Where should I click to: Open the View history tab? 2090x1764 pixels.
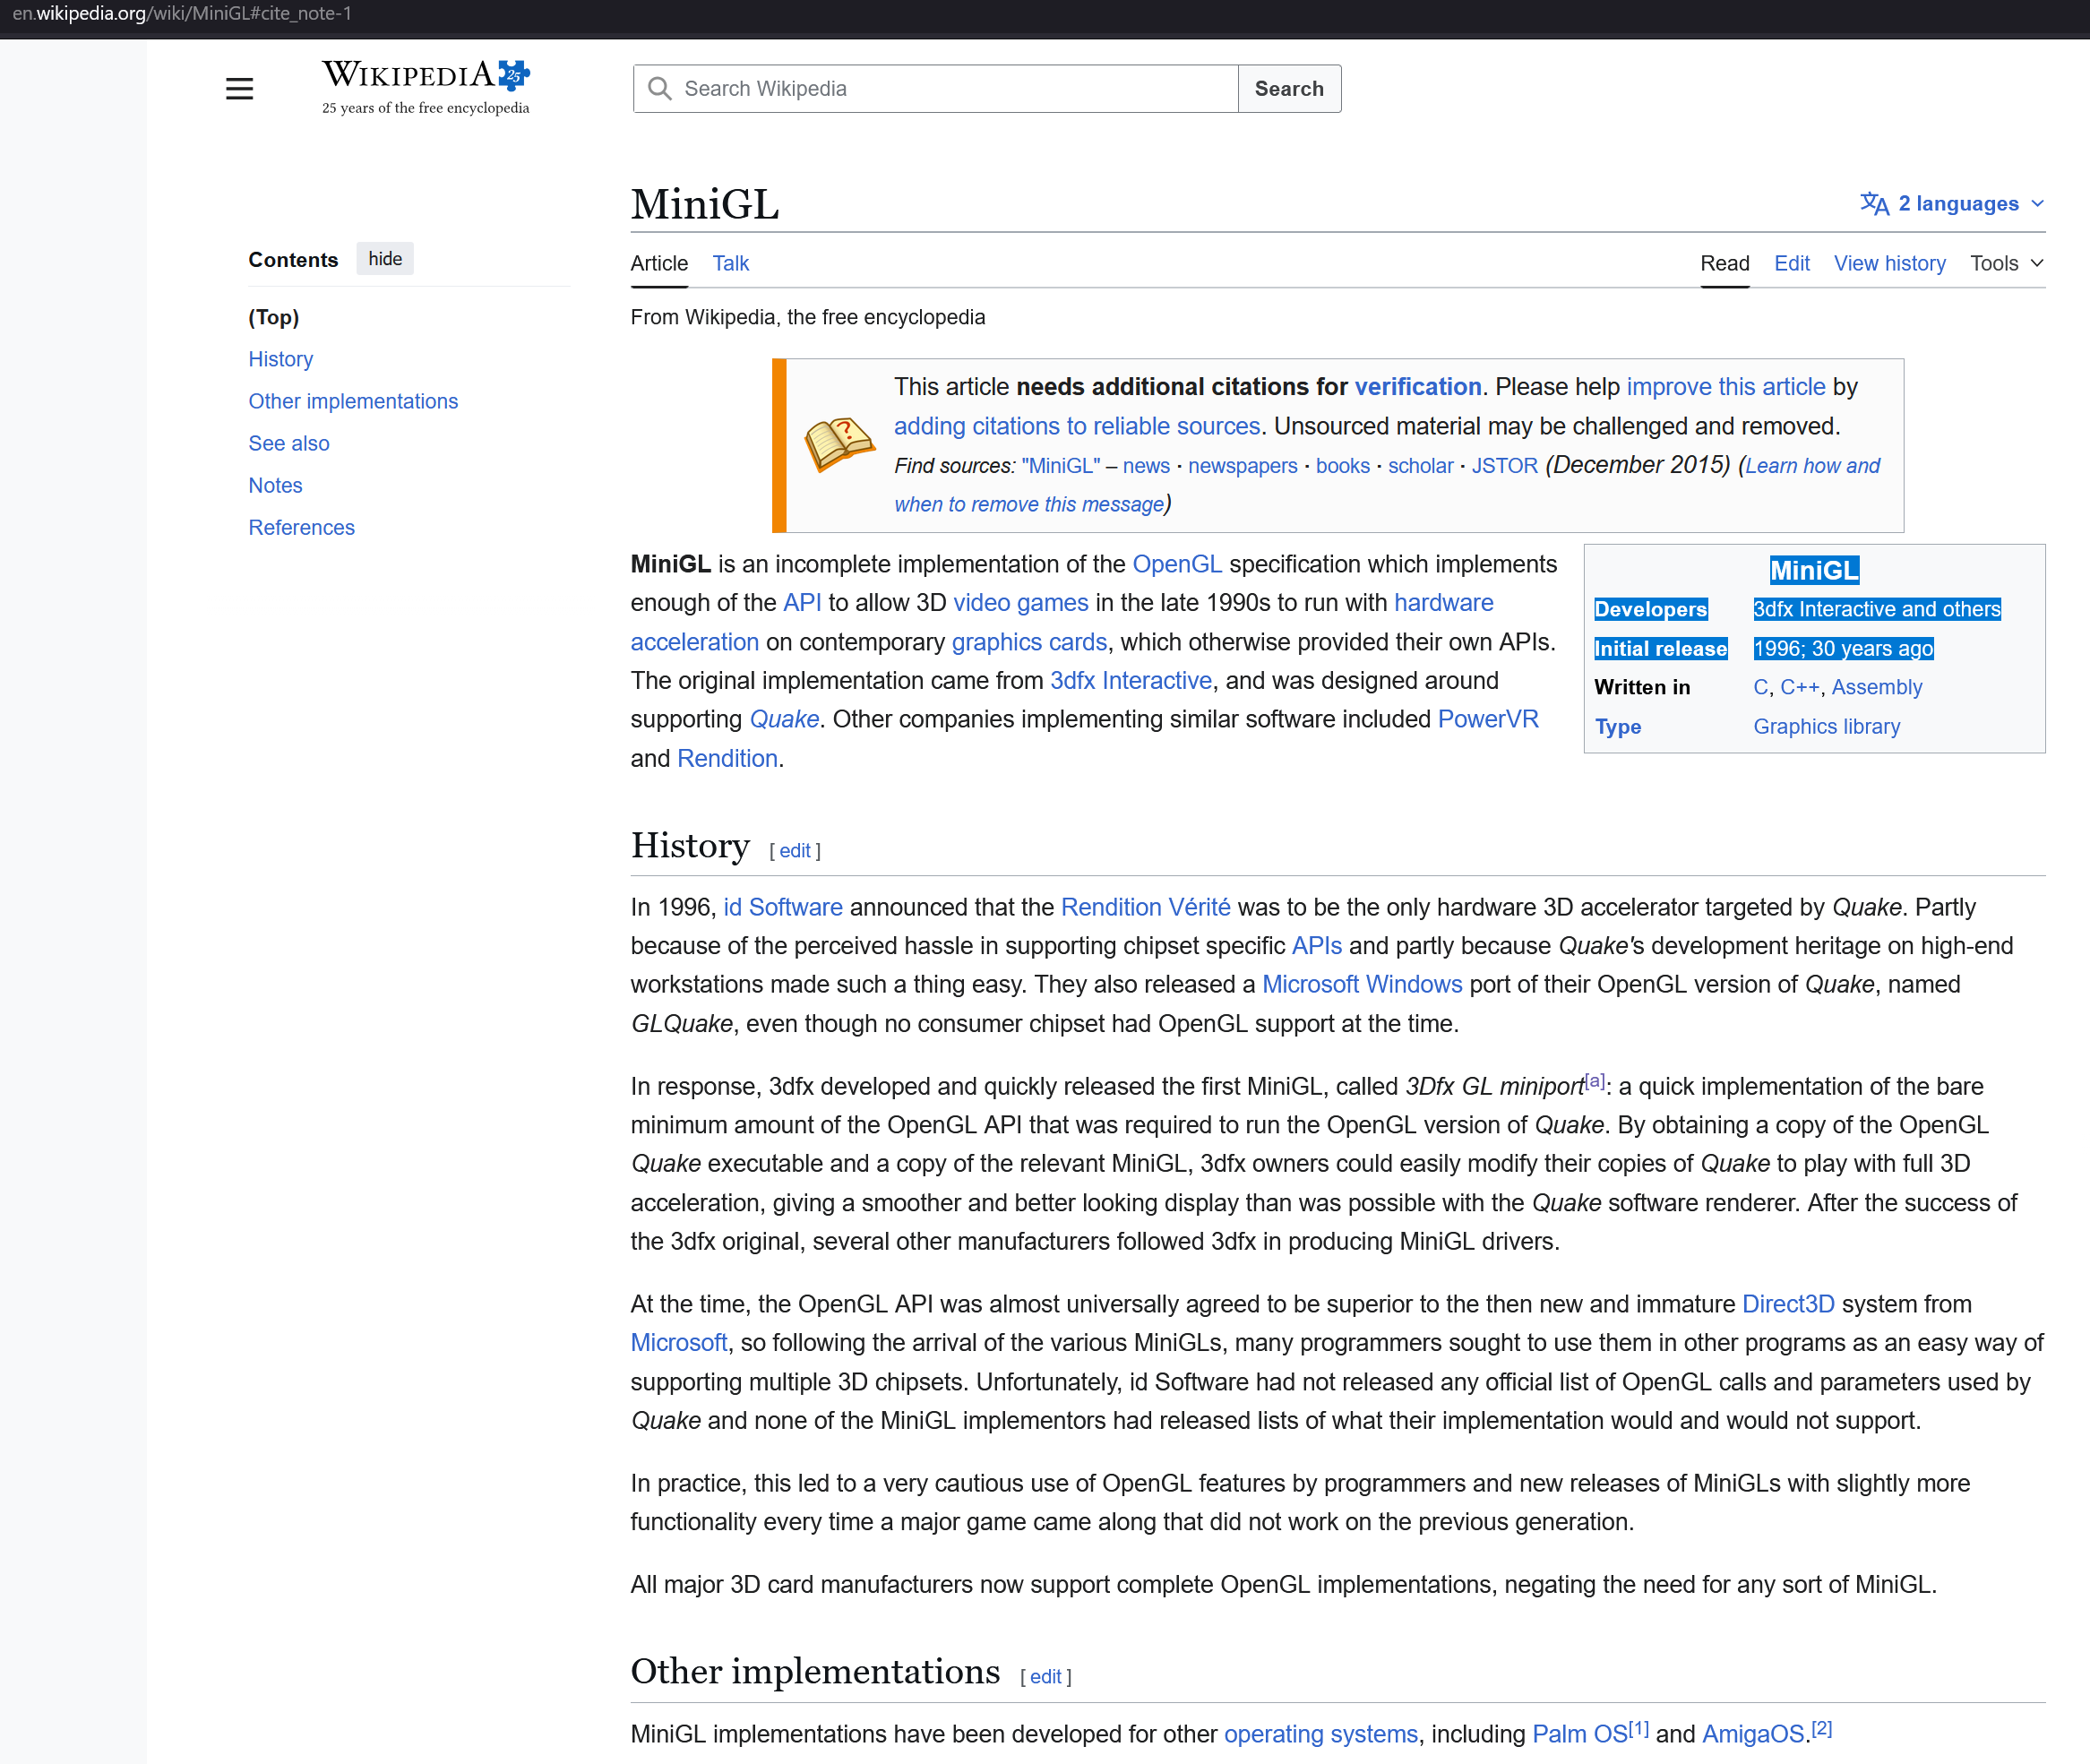(x=1889, y=264)
